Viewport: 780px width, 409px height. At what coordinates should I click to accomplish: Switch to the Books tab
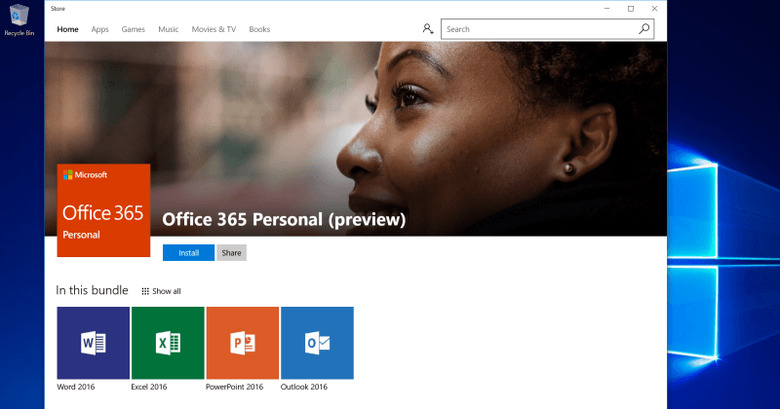tap(259, 29)
